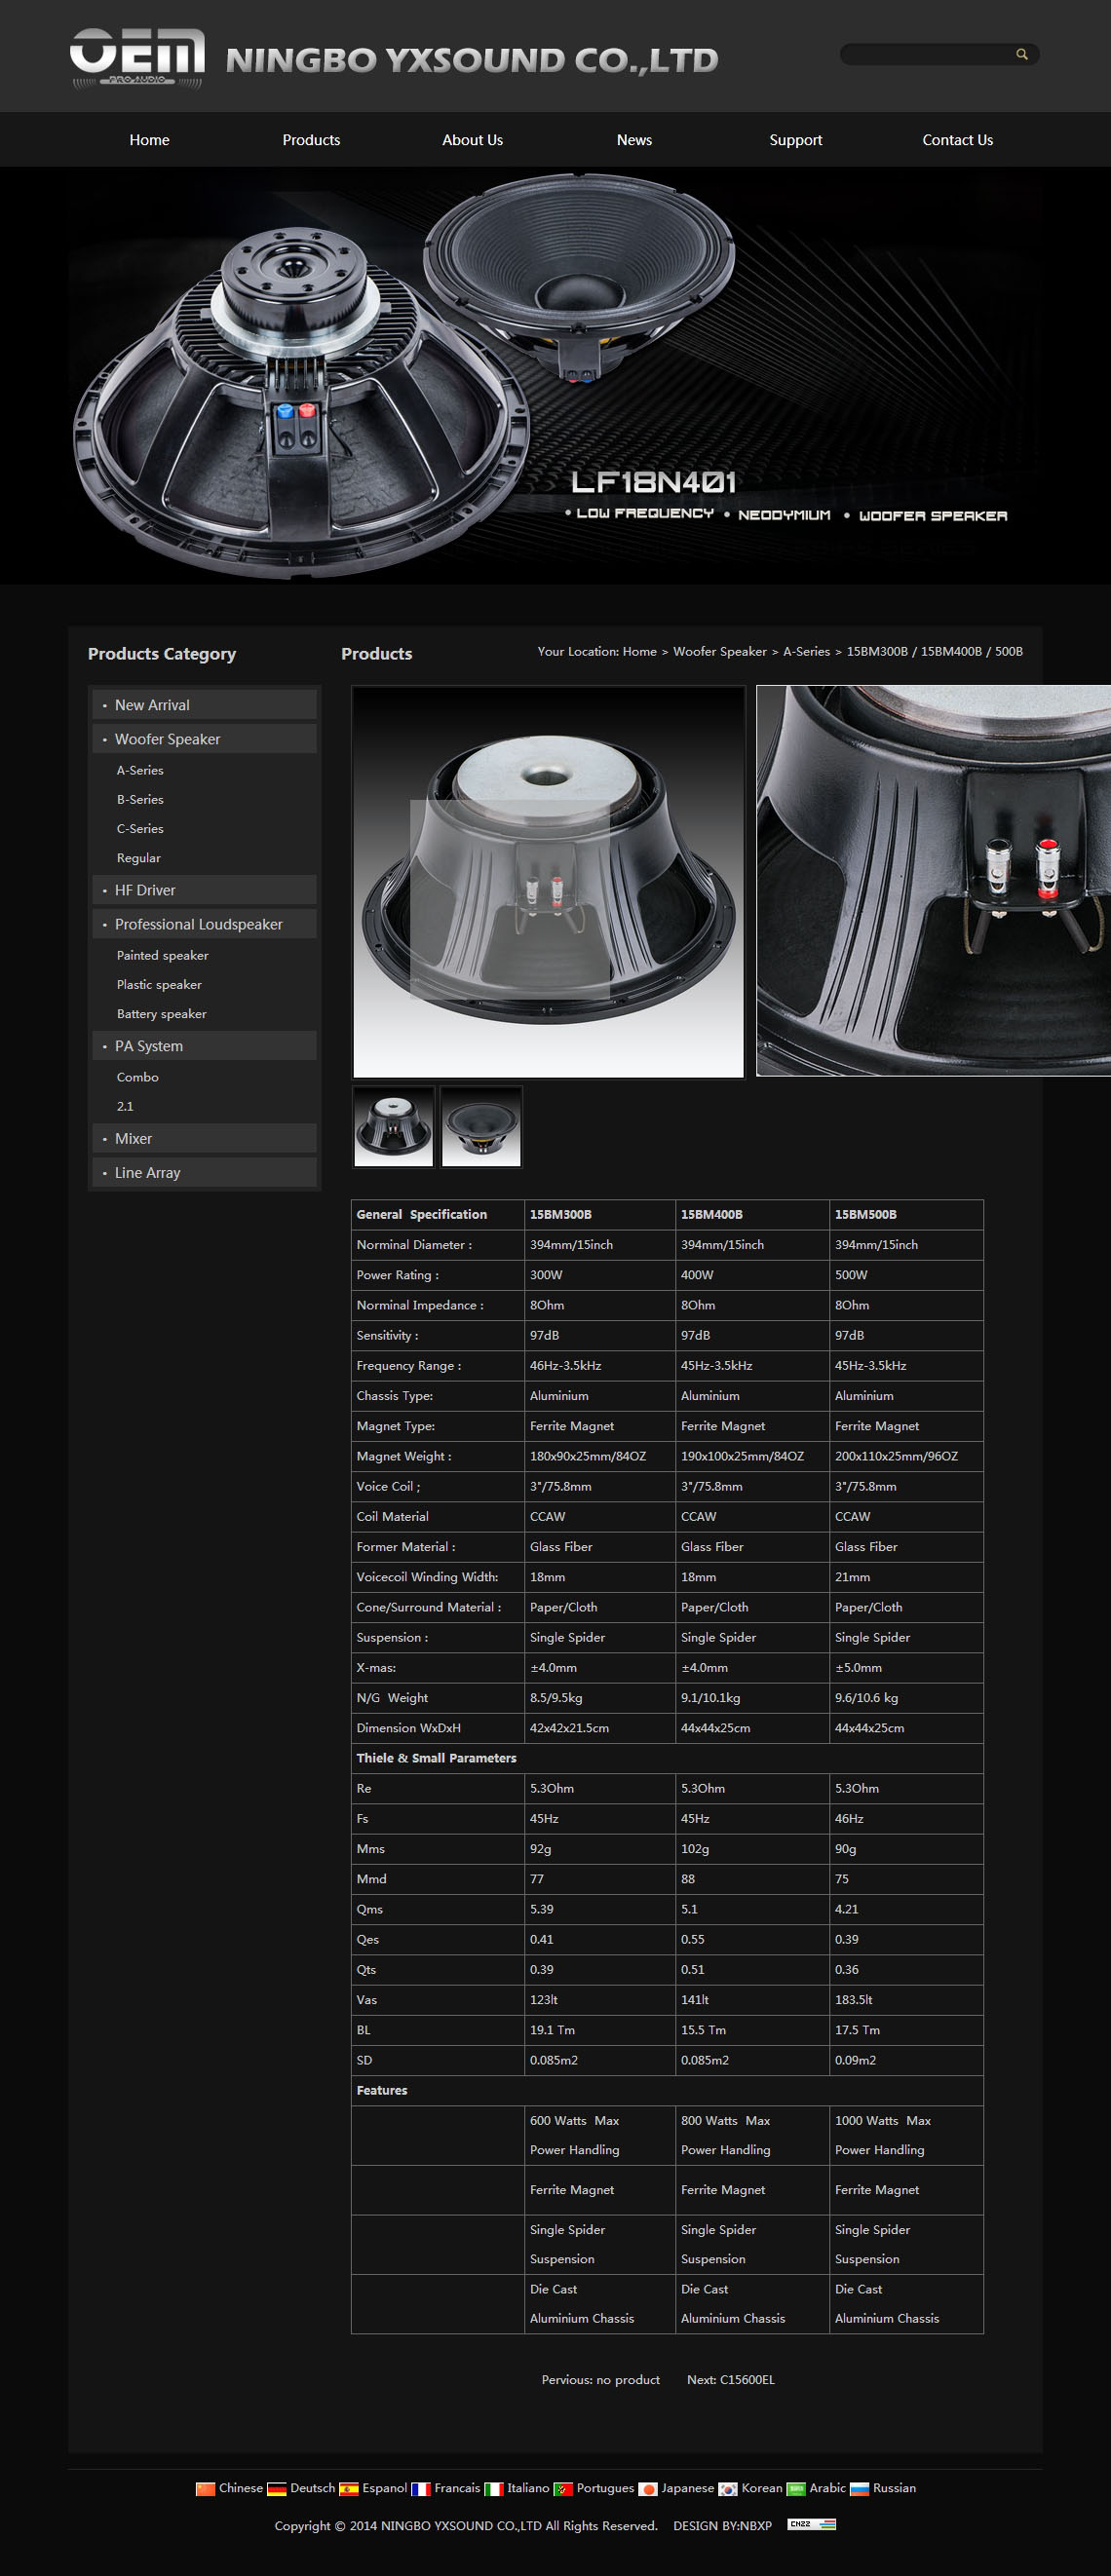The width and height of the screenshot is (1111, 2576).
Task: Open the Combo subcategory
Action: pyautogui.click(x=138, y=1077)
